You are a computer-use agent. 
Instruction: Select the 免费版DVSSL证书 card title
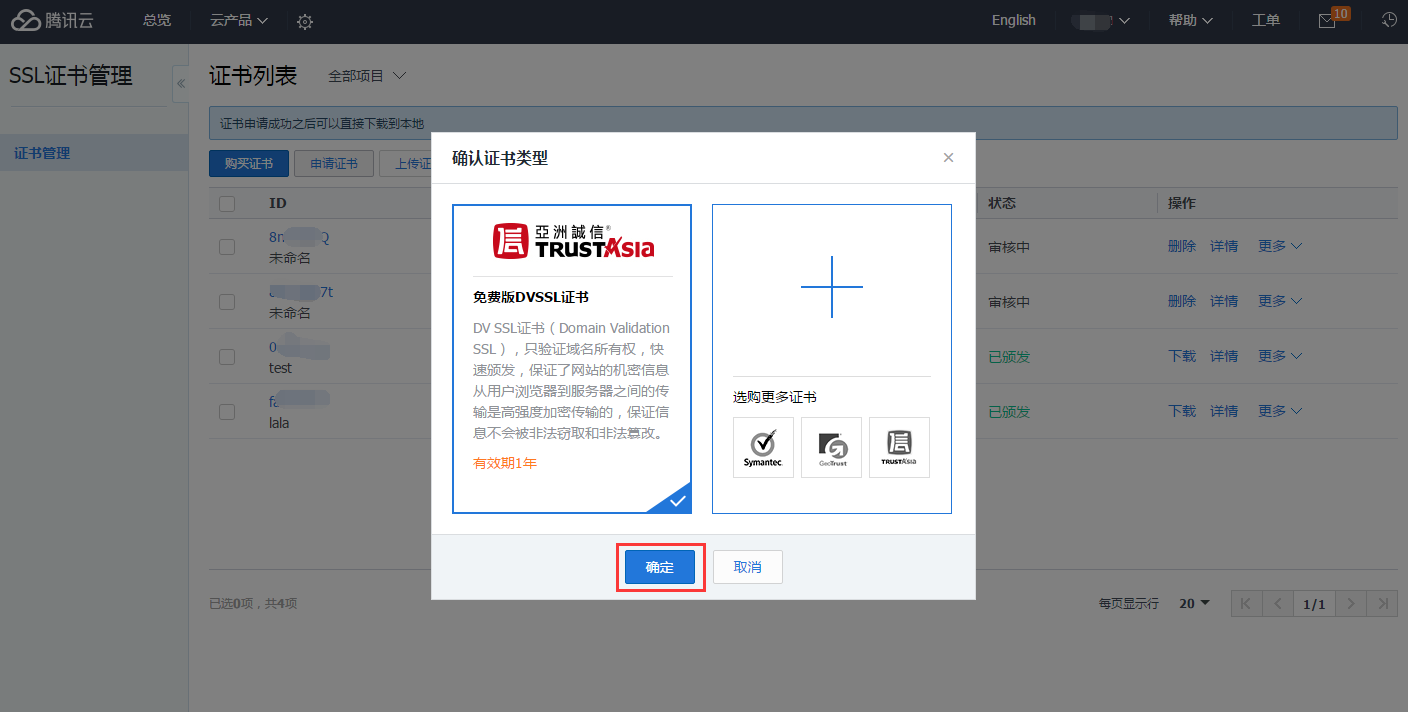(531, 297)
